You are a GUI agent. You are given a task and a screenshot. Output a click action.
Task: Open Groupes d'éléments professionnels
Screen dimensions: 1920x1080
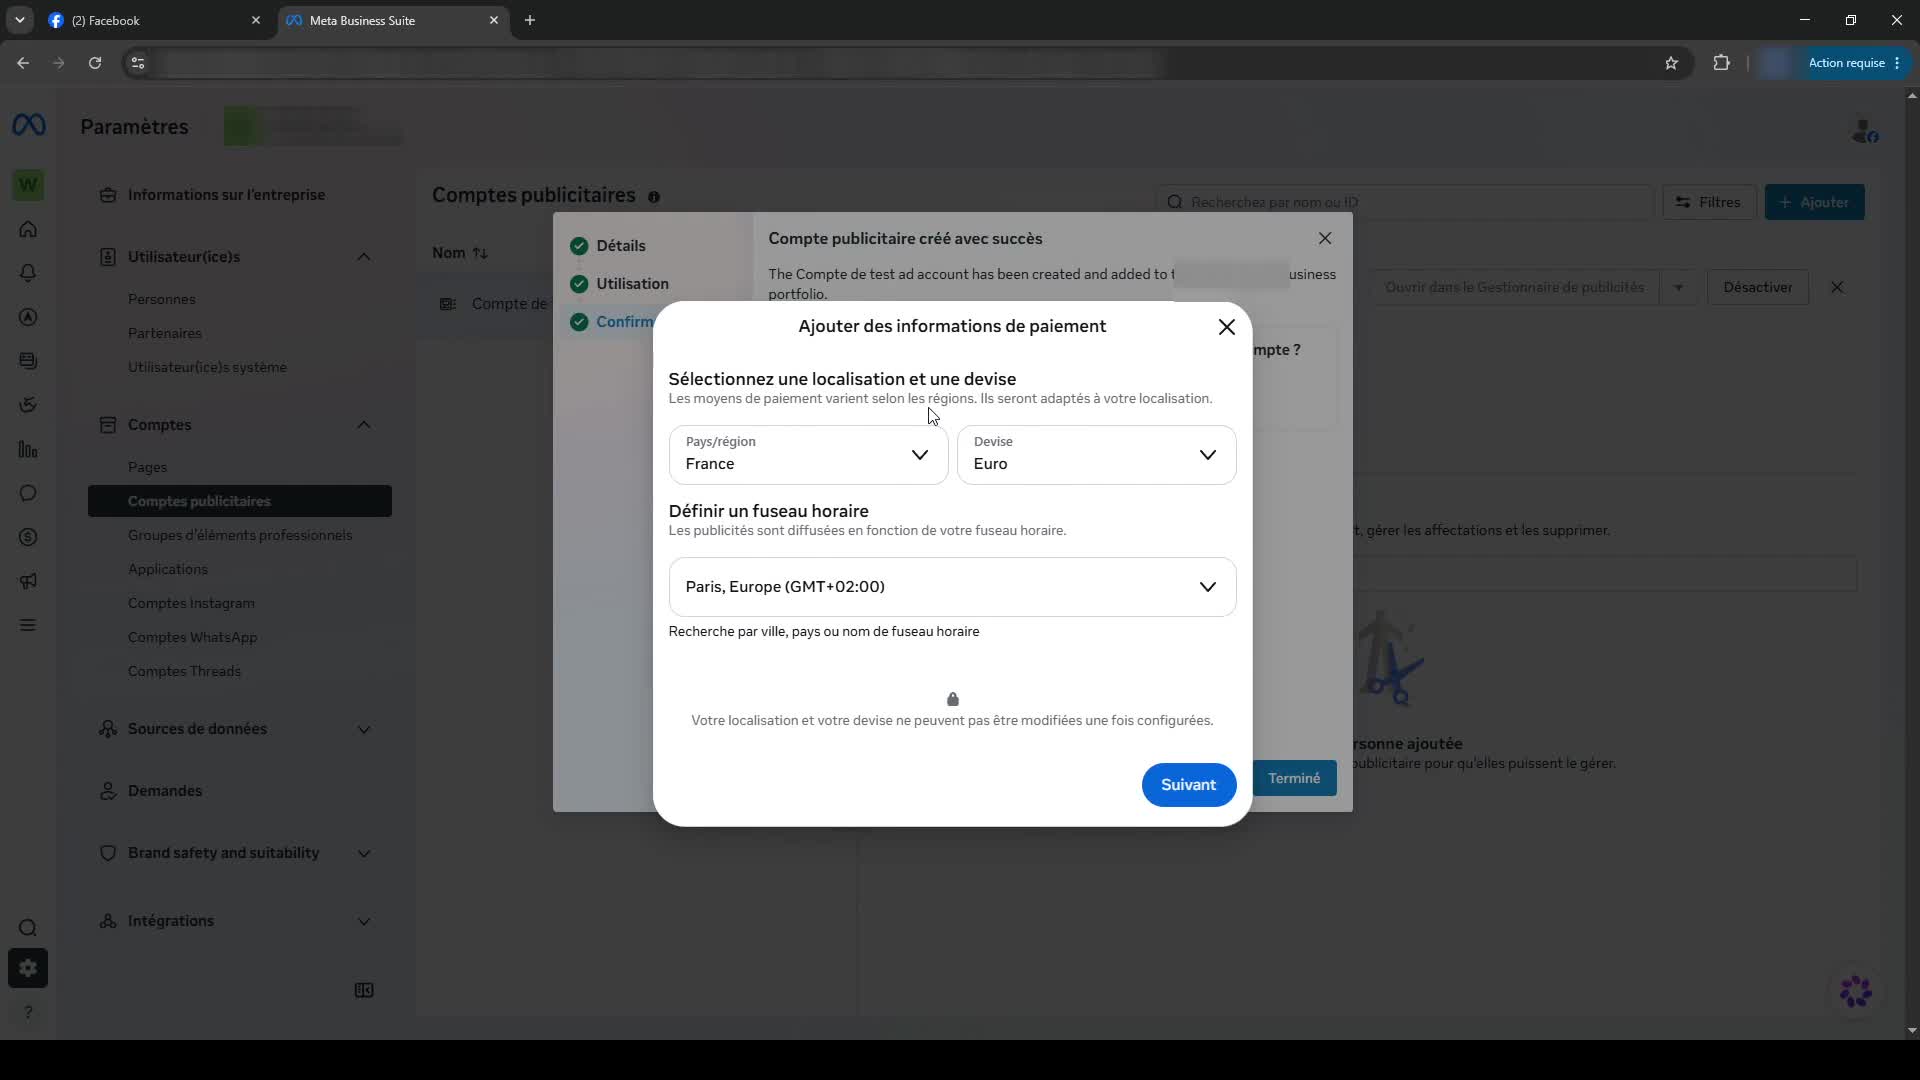click(240, 535)
